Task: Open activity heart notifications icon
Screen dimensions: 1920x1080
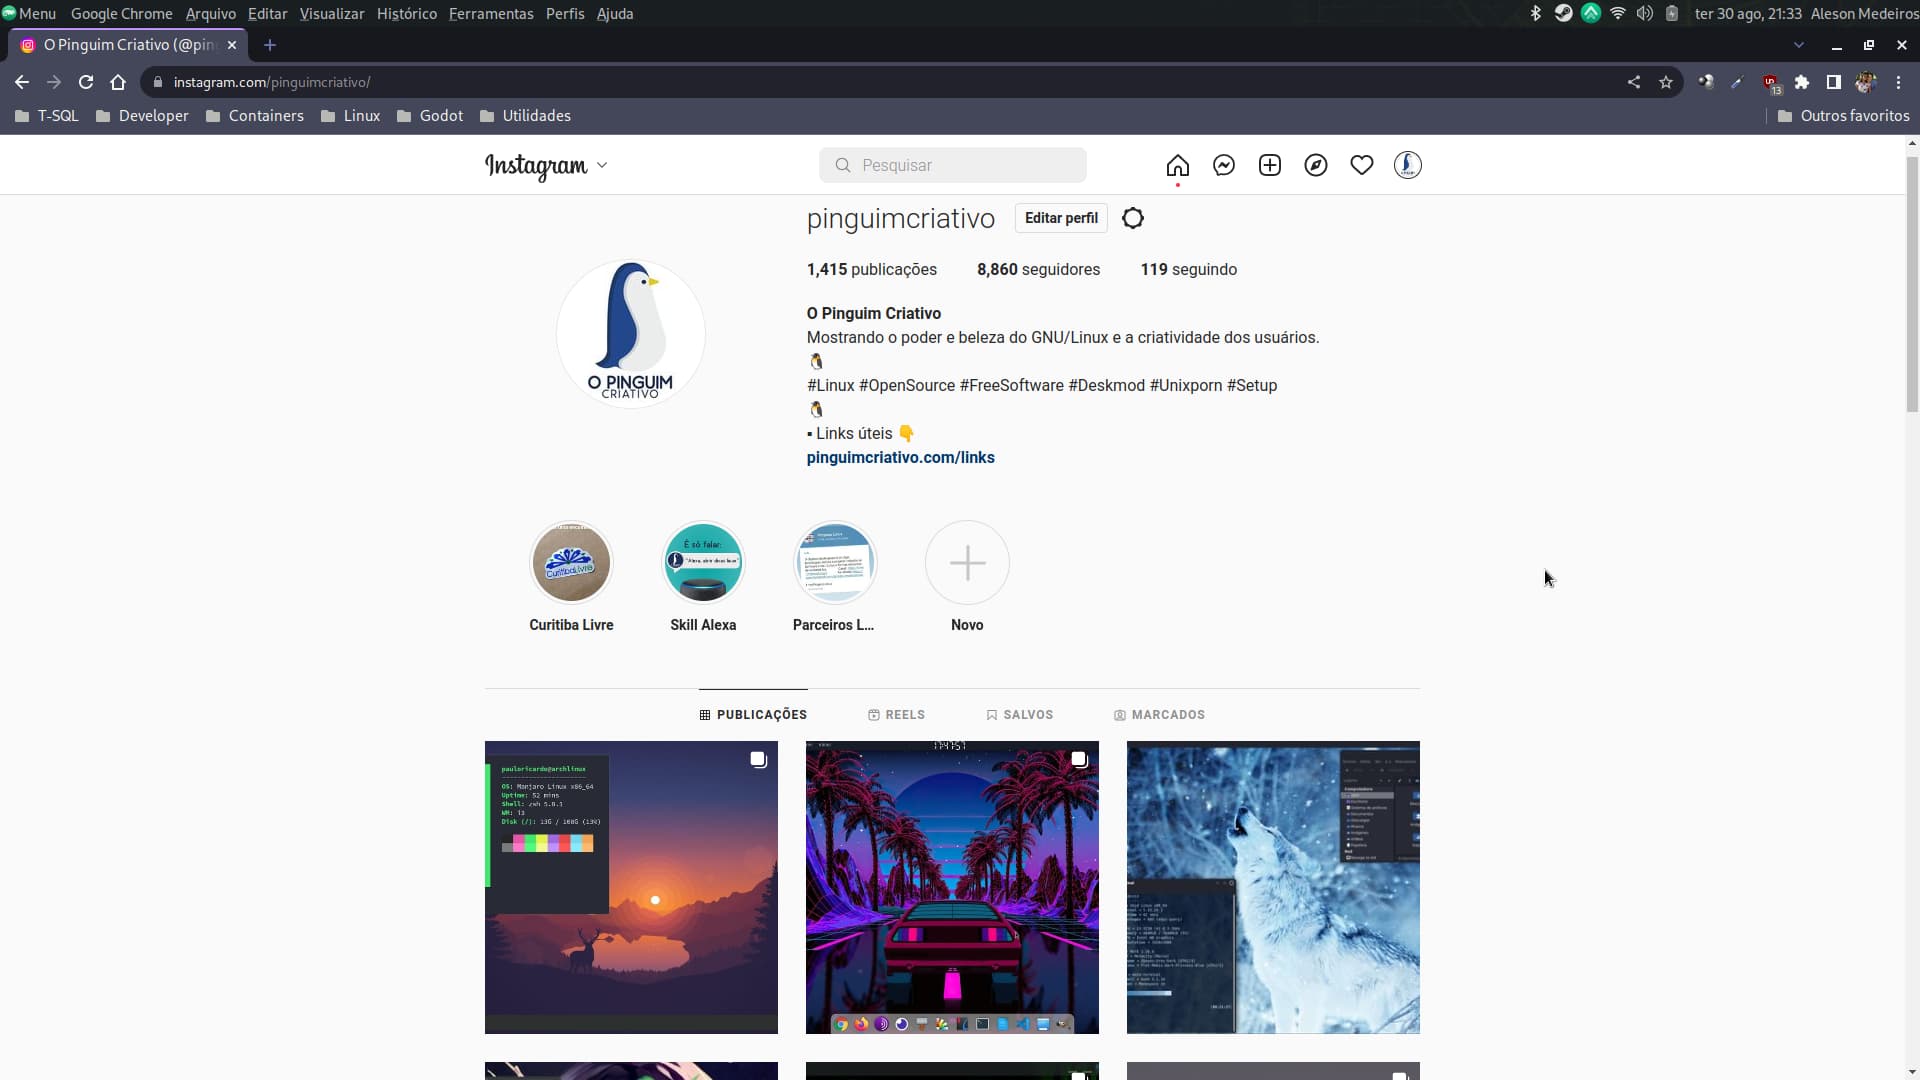Action: tap(1362, 165)
